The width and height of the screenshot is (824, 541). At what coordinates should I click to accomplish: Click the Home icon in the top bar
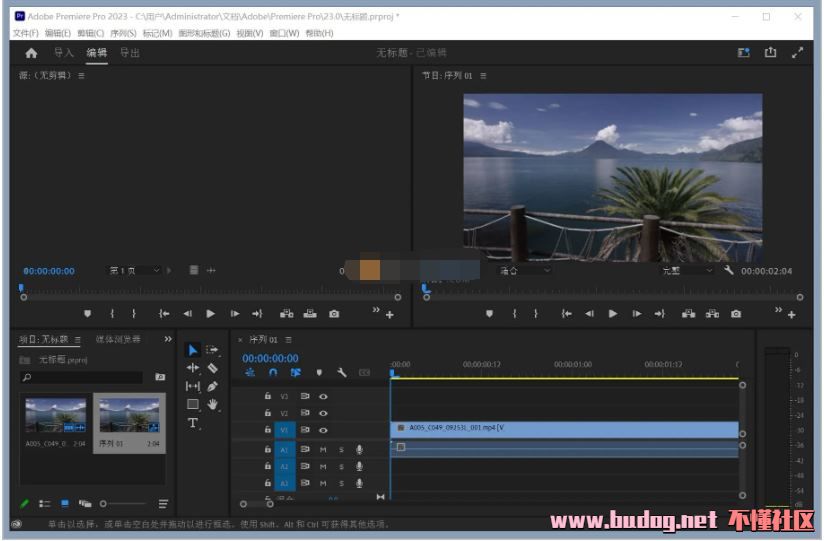(31, 53)
